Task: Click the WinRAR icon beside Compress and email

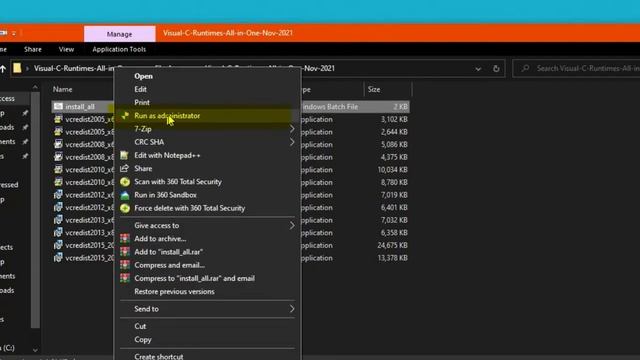Action: [125, 265]
